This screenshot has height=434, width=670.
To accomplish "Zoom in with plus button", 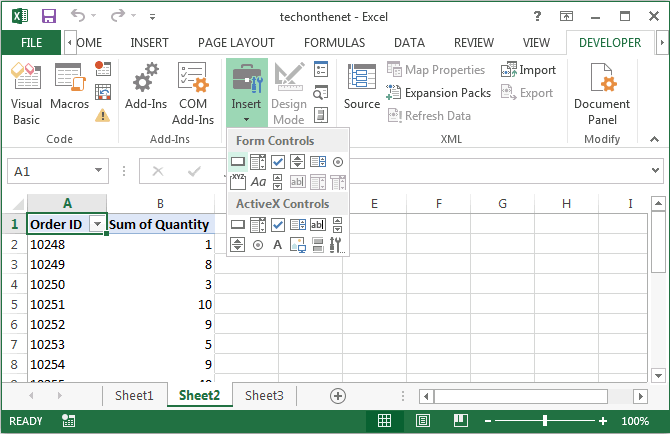I will 603,421.
